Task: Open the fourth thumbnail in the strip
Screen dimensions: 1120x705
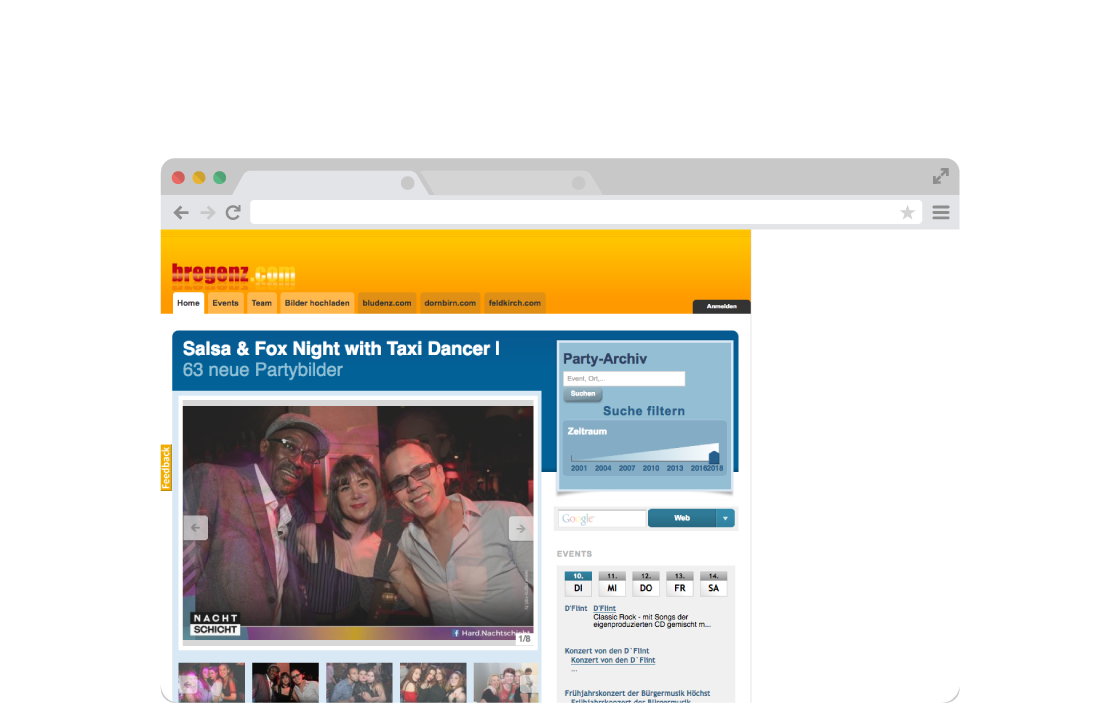Action: point(433,682)
